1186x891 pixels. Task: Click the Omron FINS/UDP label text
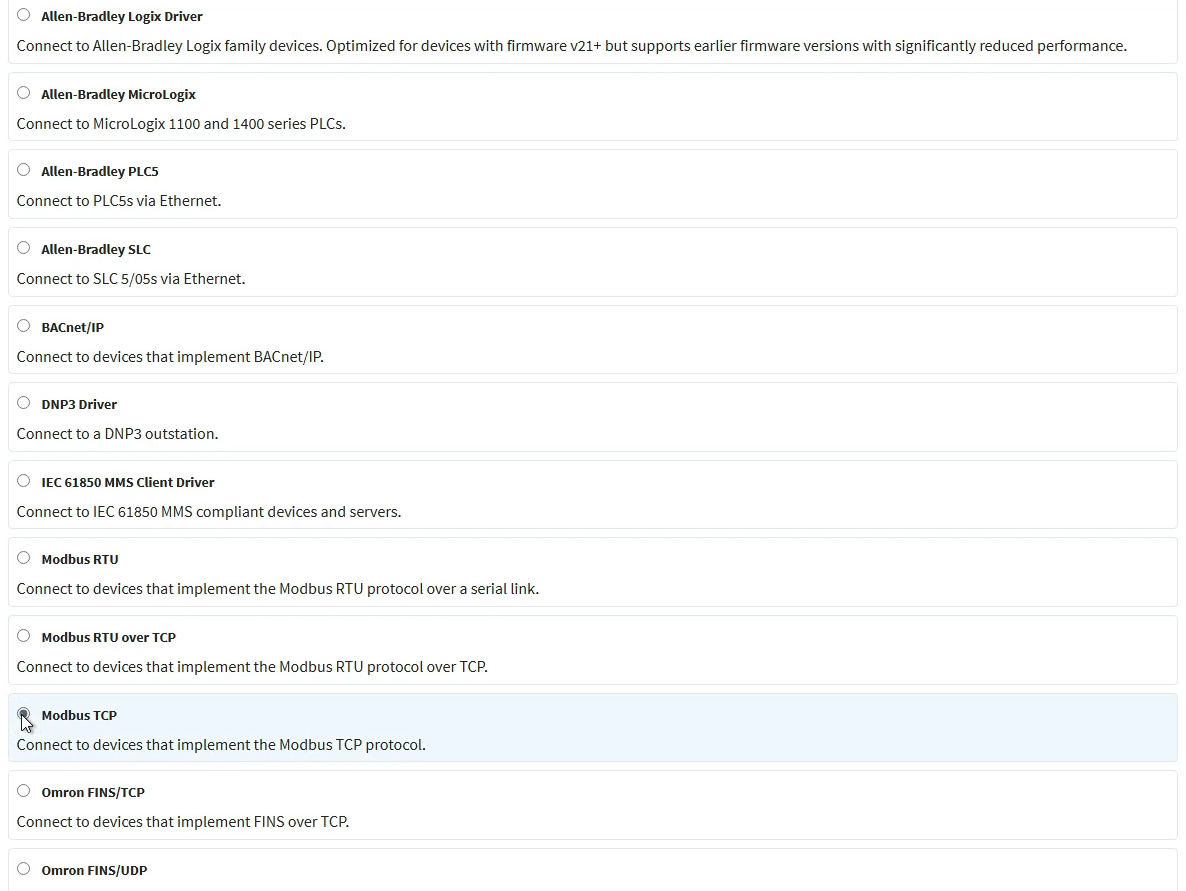(95, 871)
